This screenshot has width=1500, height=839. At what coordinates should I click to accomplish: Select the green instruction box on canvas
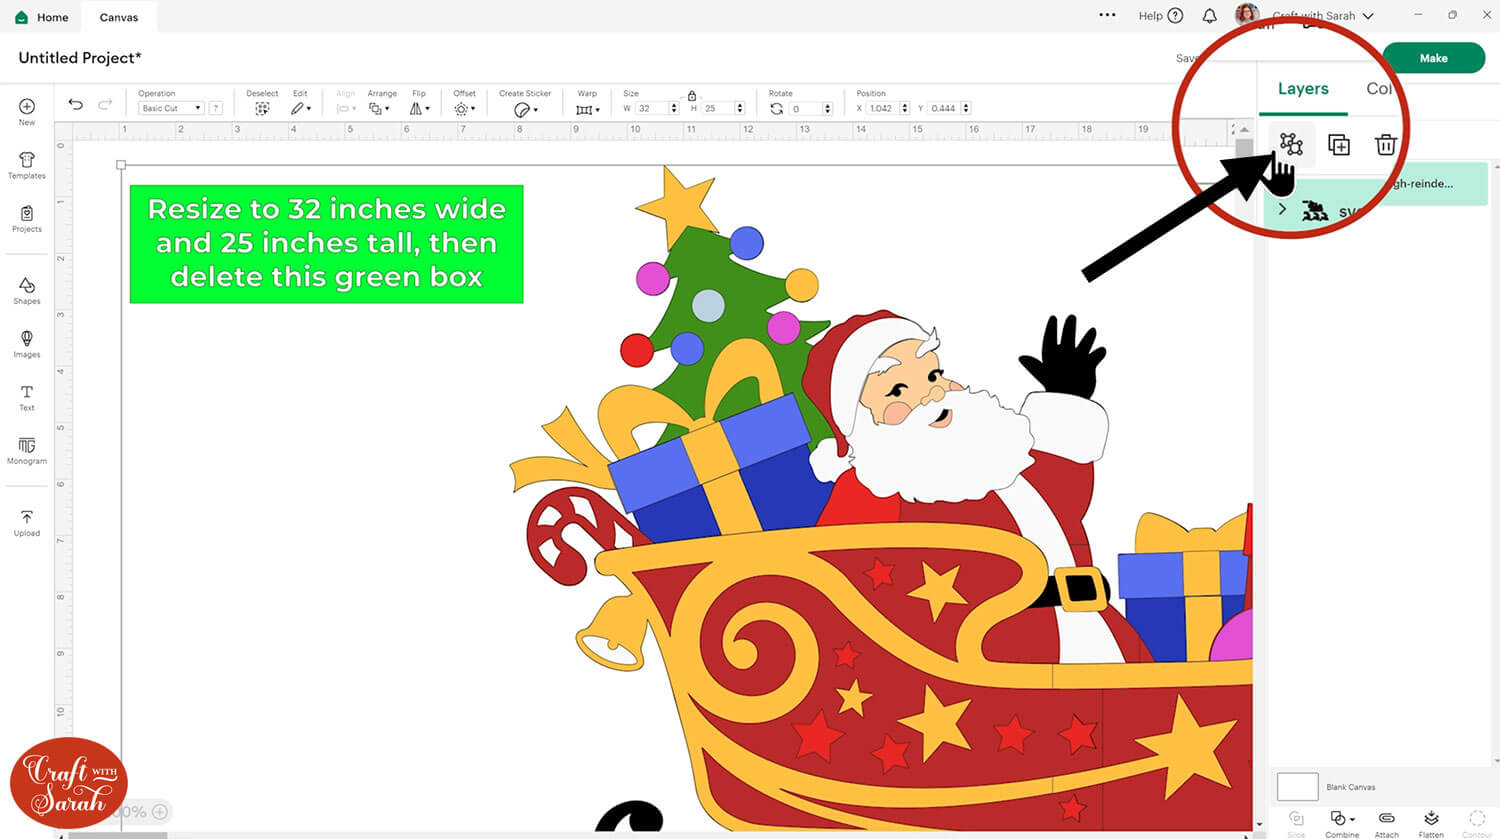[326, 243]
